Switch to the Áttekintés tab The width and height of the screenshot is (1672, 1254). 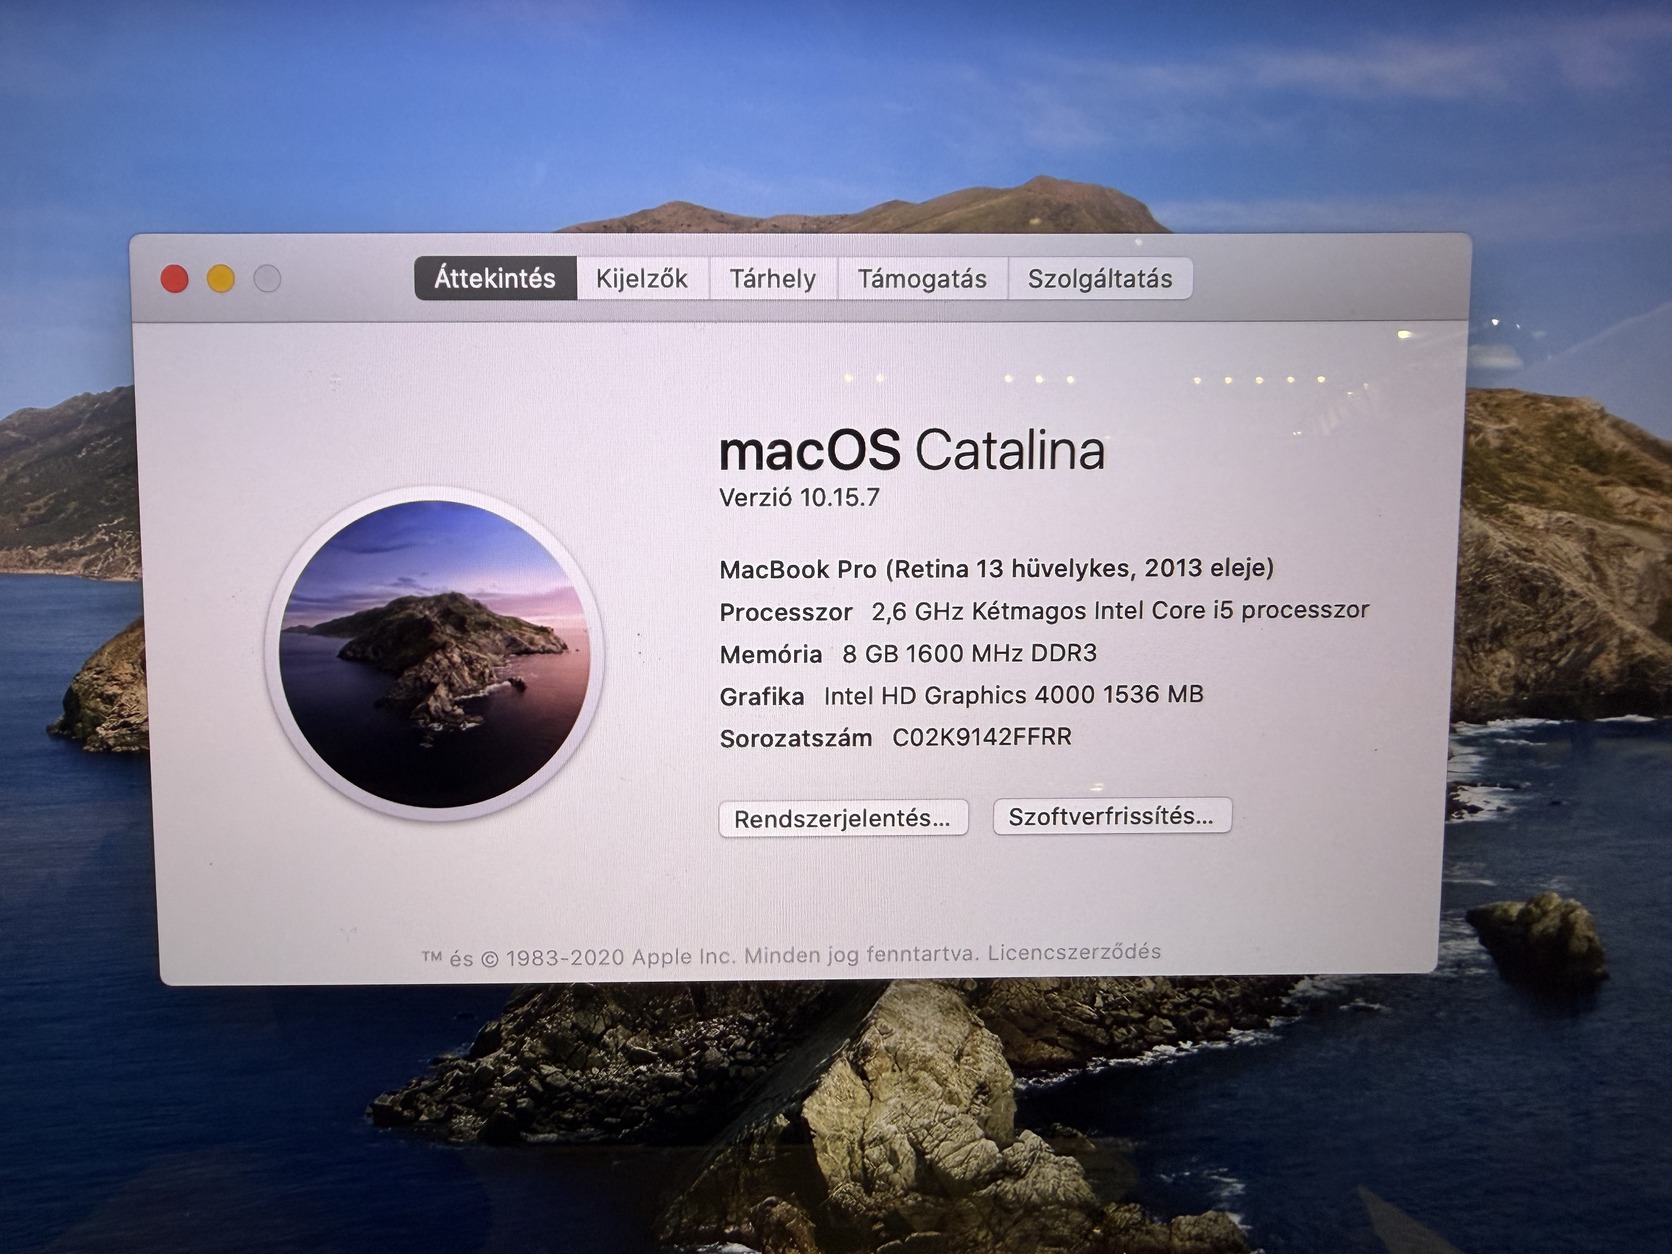click(495, 278)
